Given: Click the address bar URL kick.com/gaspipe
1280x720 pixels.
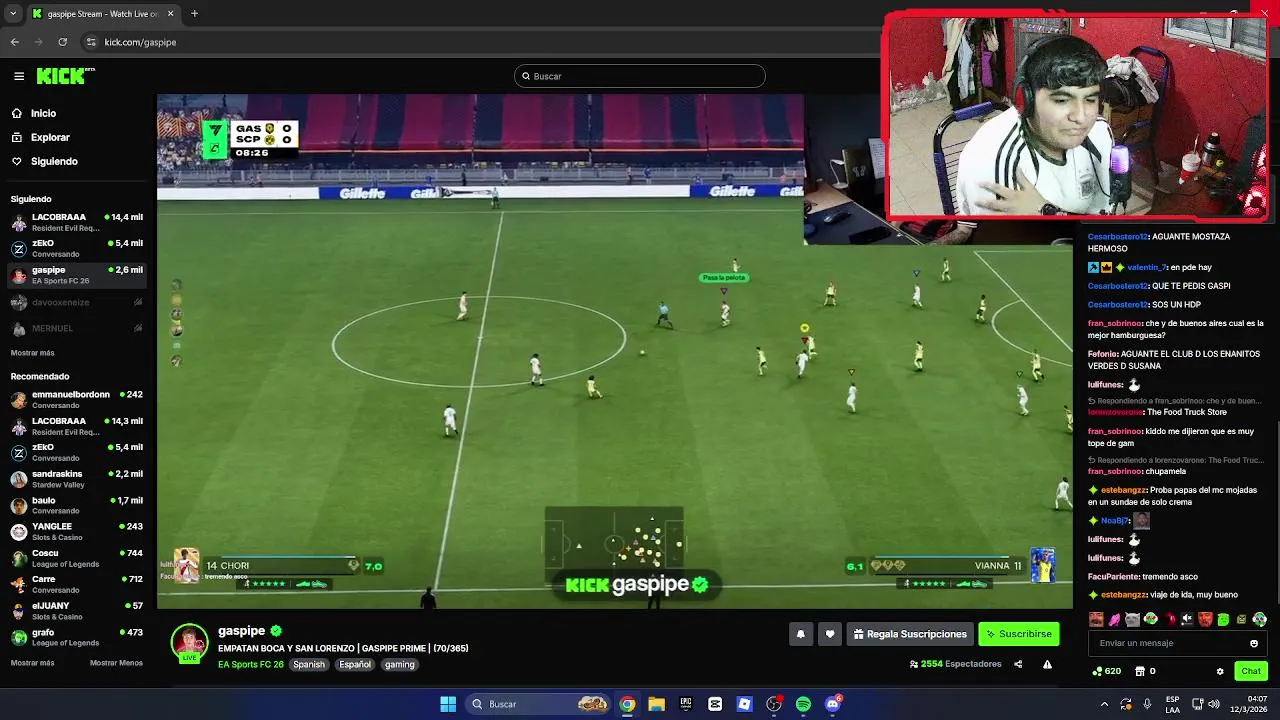Looking at the screenshot, I should pos(140,42).
